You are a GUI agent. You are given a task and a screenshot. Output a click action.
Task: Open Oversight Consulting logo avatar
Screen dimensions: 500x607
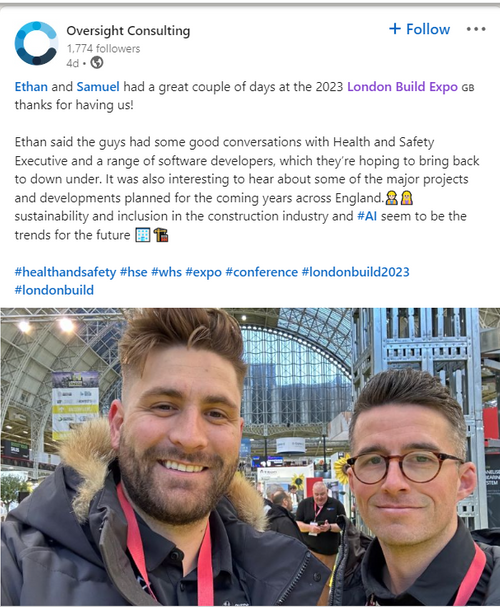click(36, 43)
